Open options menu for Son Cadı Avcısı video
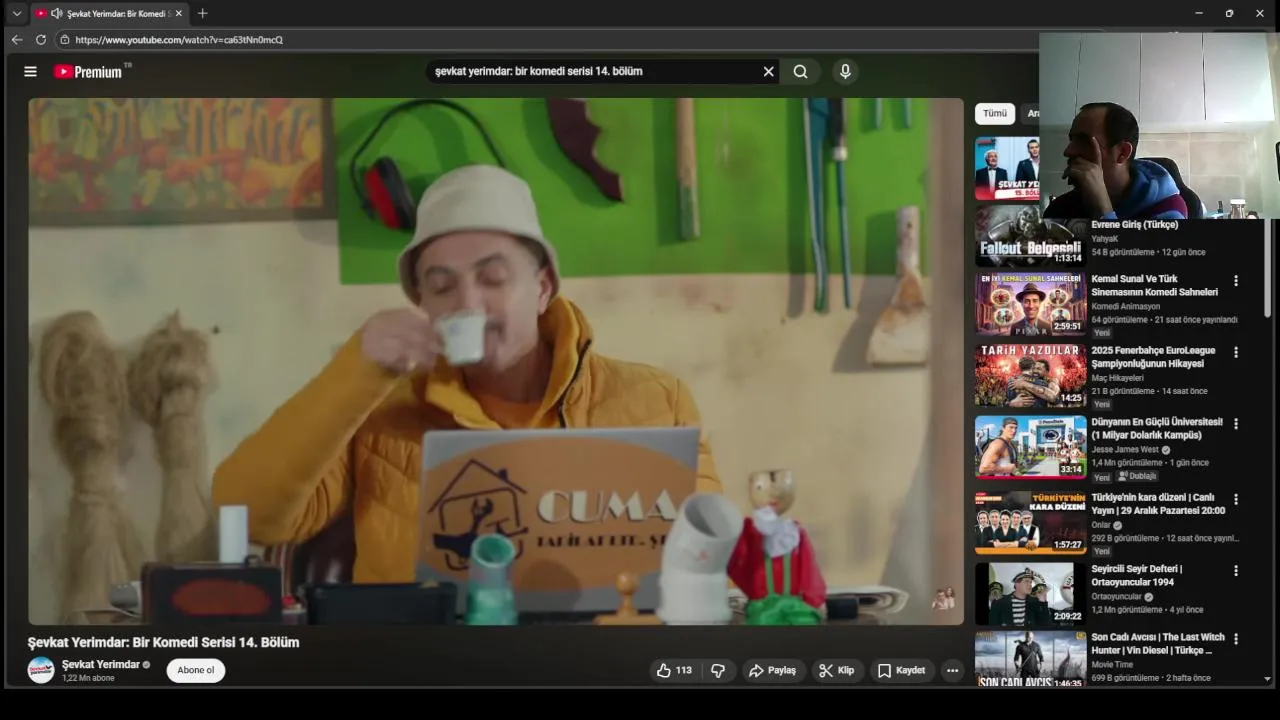This screenshot has width=1280, height=720. point(1236,638)
